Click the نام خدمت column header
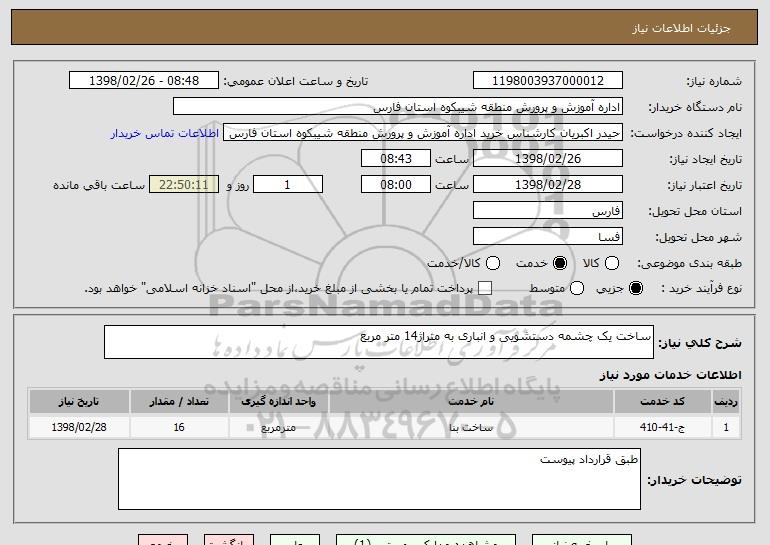The image size is (770, 545). (471, 402)
